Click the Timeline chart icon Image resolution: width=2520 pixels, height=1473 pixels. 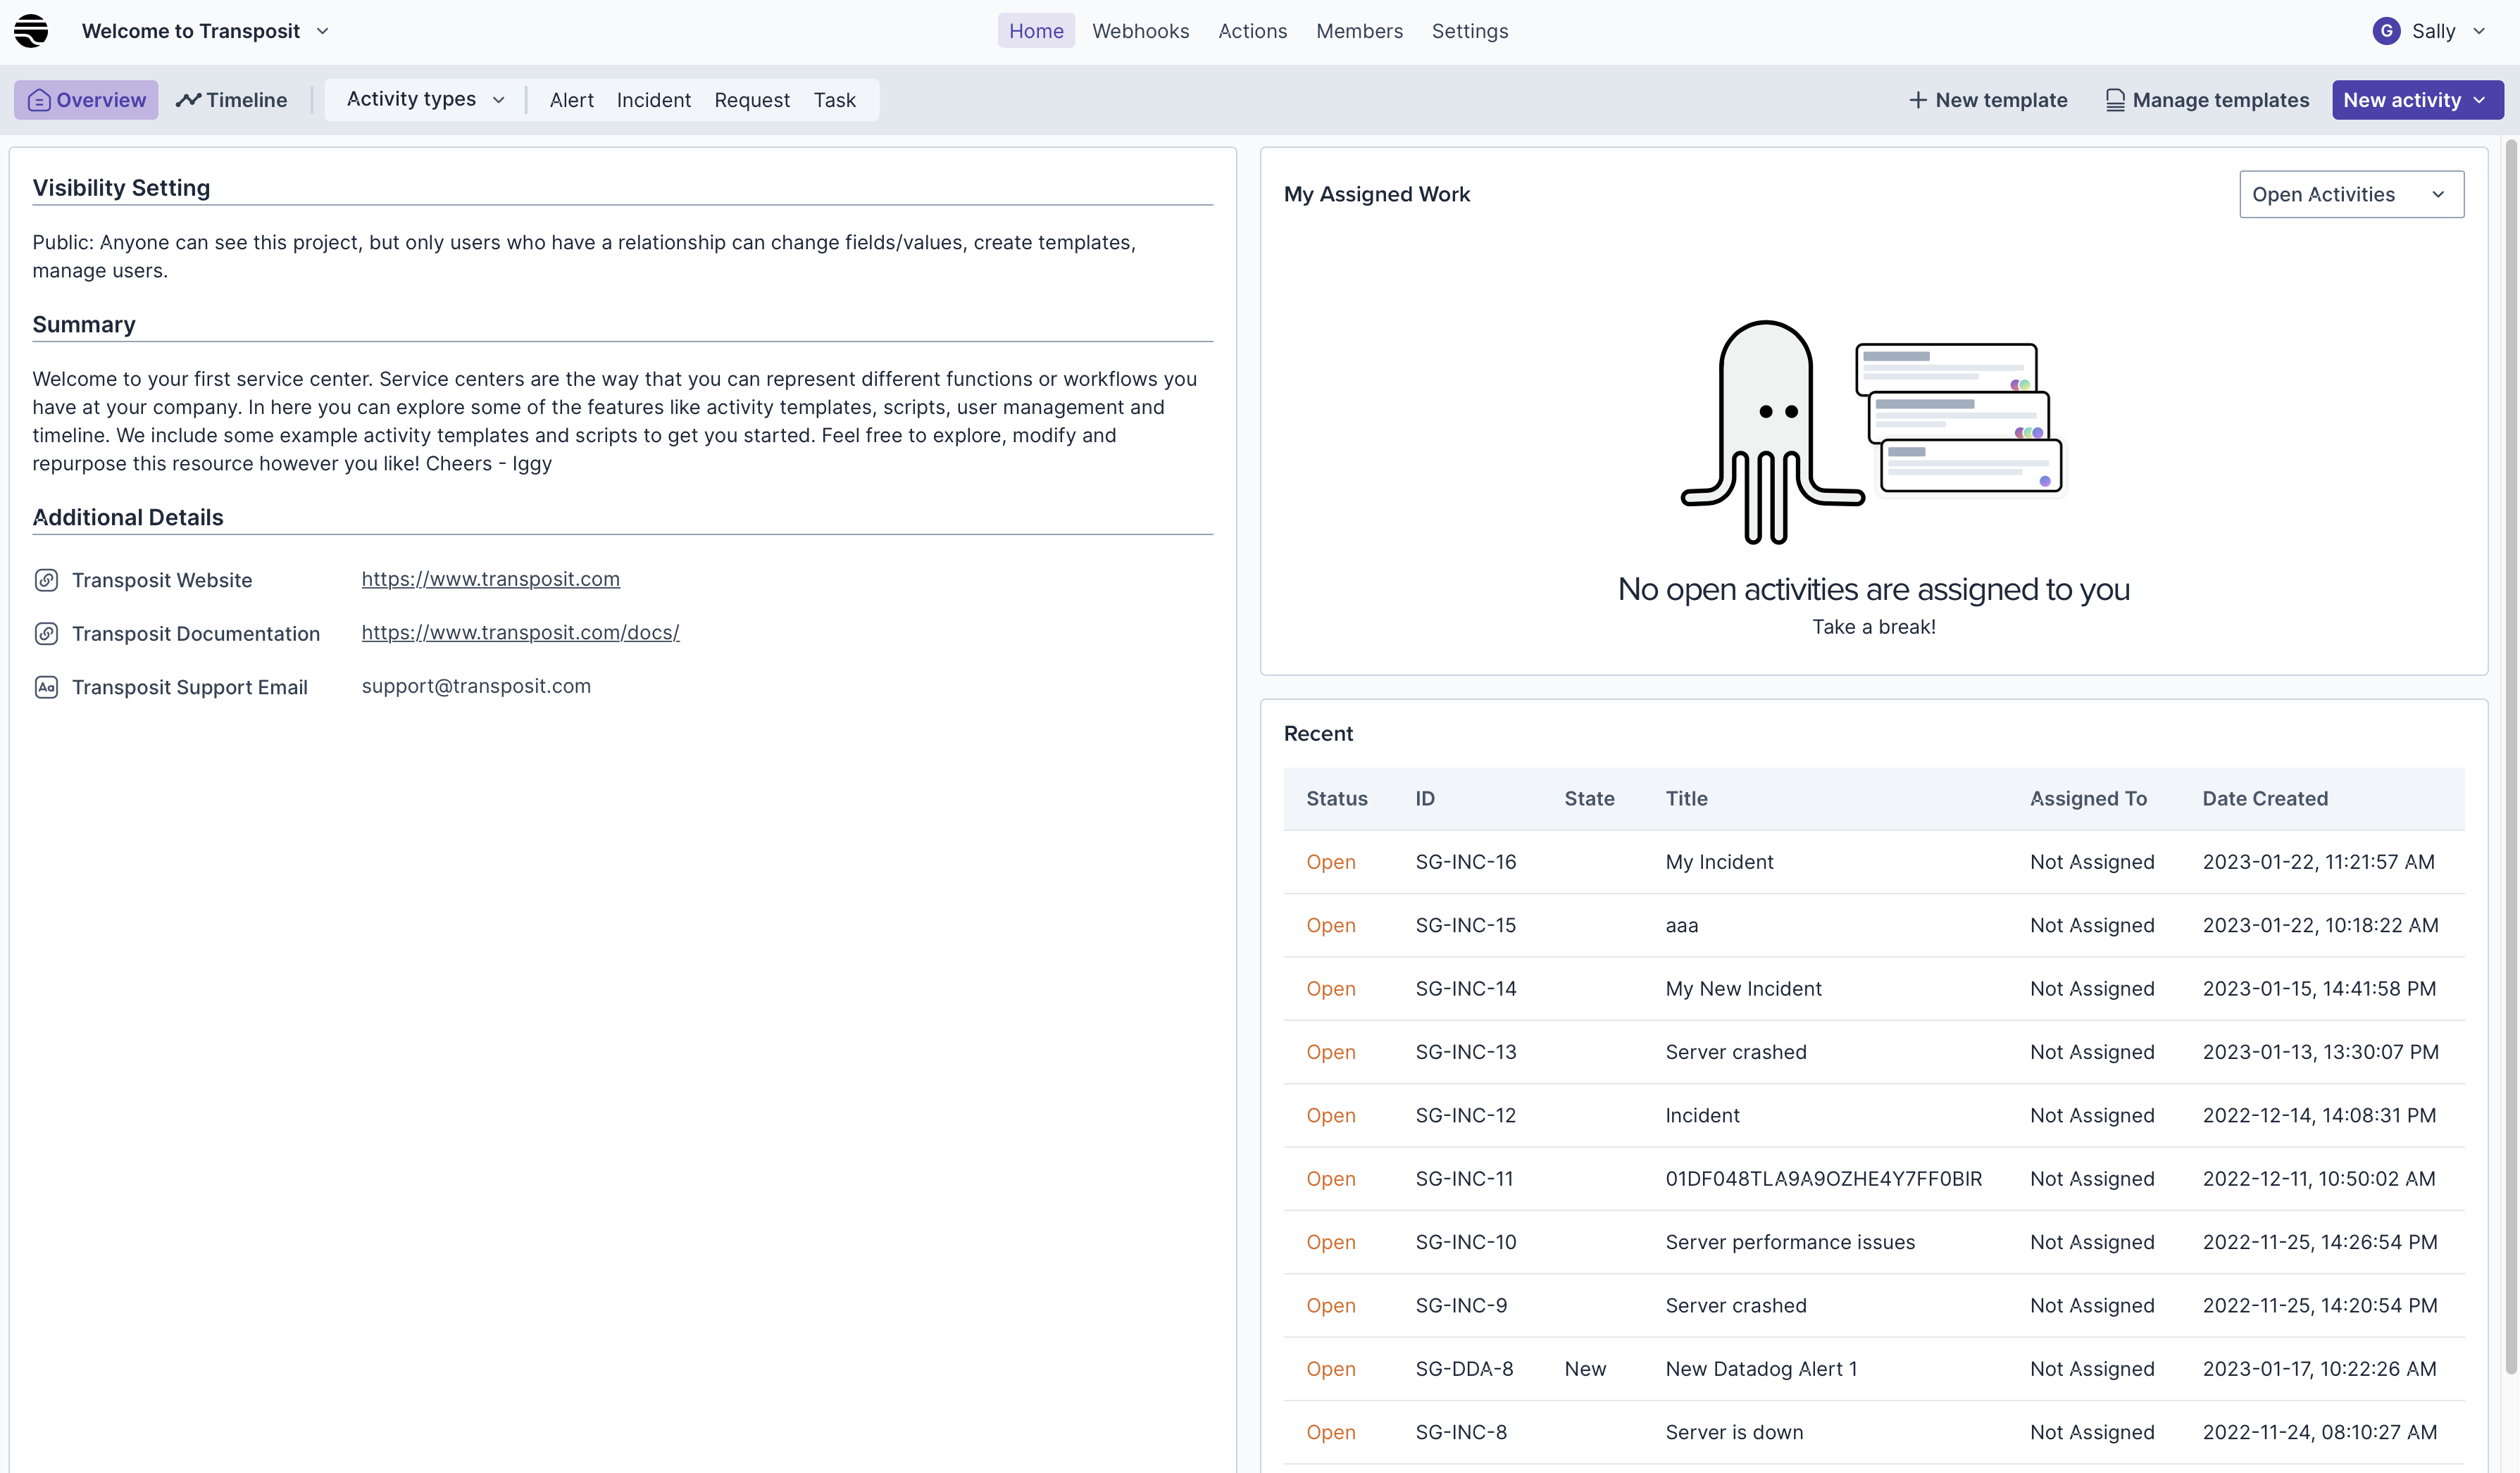point(188,100)
